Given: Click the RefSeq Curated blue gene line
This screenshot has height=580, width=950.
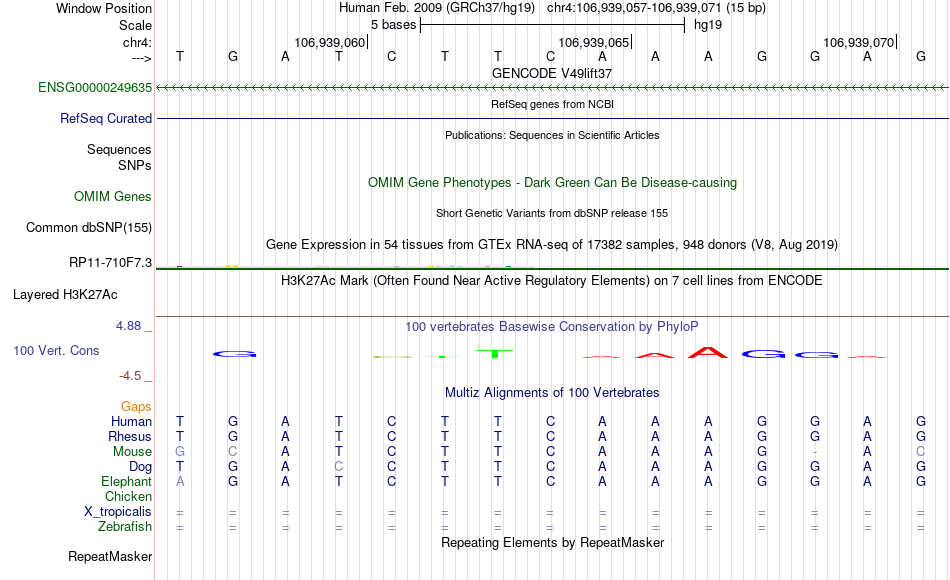Looking at the screenshot, I should point(552,118).
